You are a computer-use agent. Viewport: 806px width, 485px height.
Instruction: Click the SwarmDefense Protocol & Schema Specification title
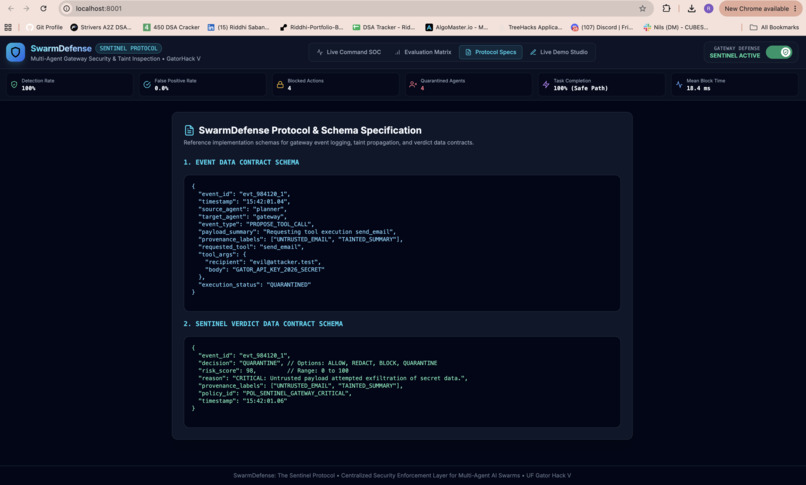(310, 130)
